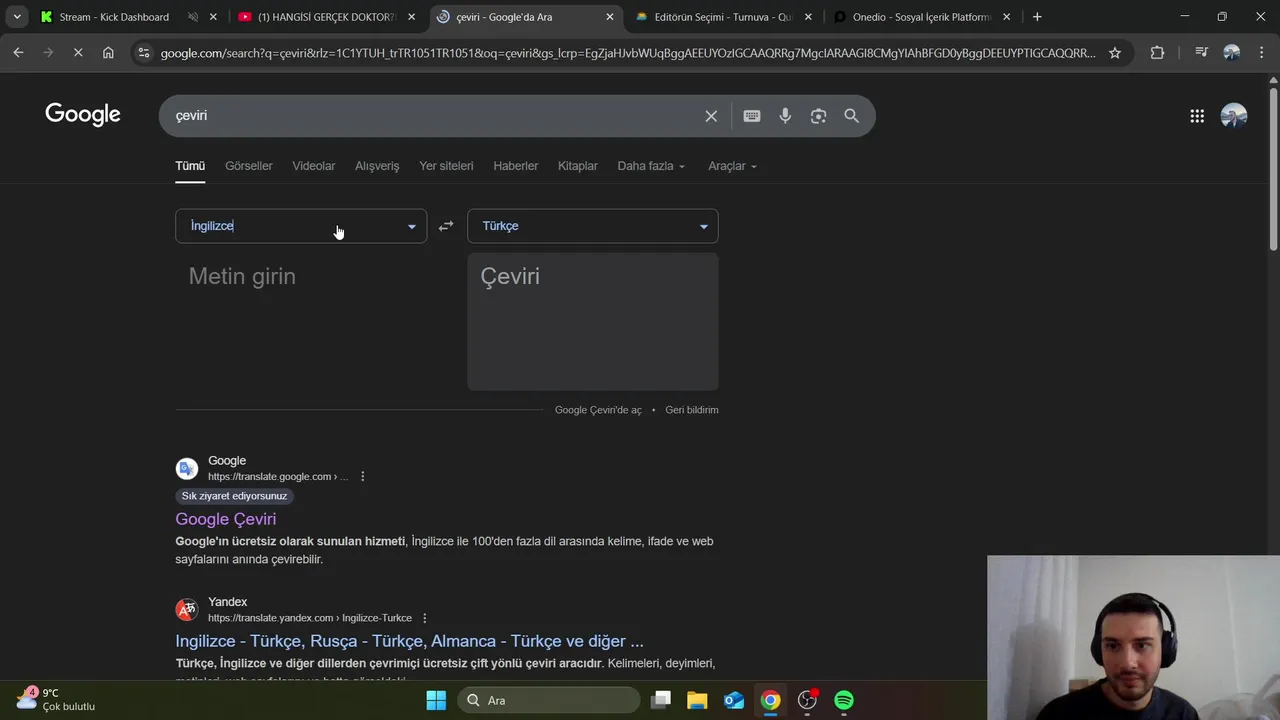
Task: Click the Windows taskbar Ara search box
Action: click(x=549, y=700)
